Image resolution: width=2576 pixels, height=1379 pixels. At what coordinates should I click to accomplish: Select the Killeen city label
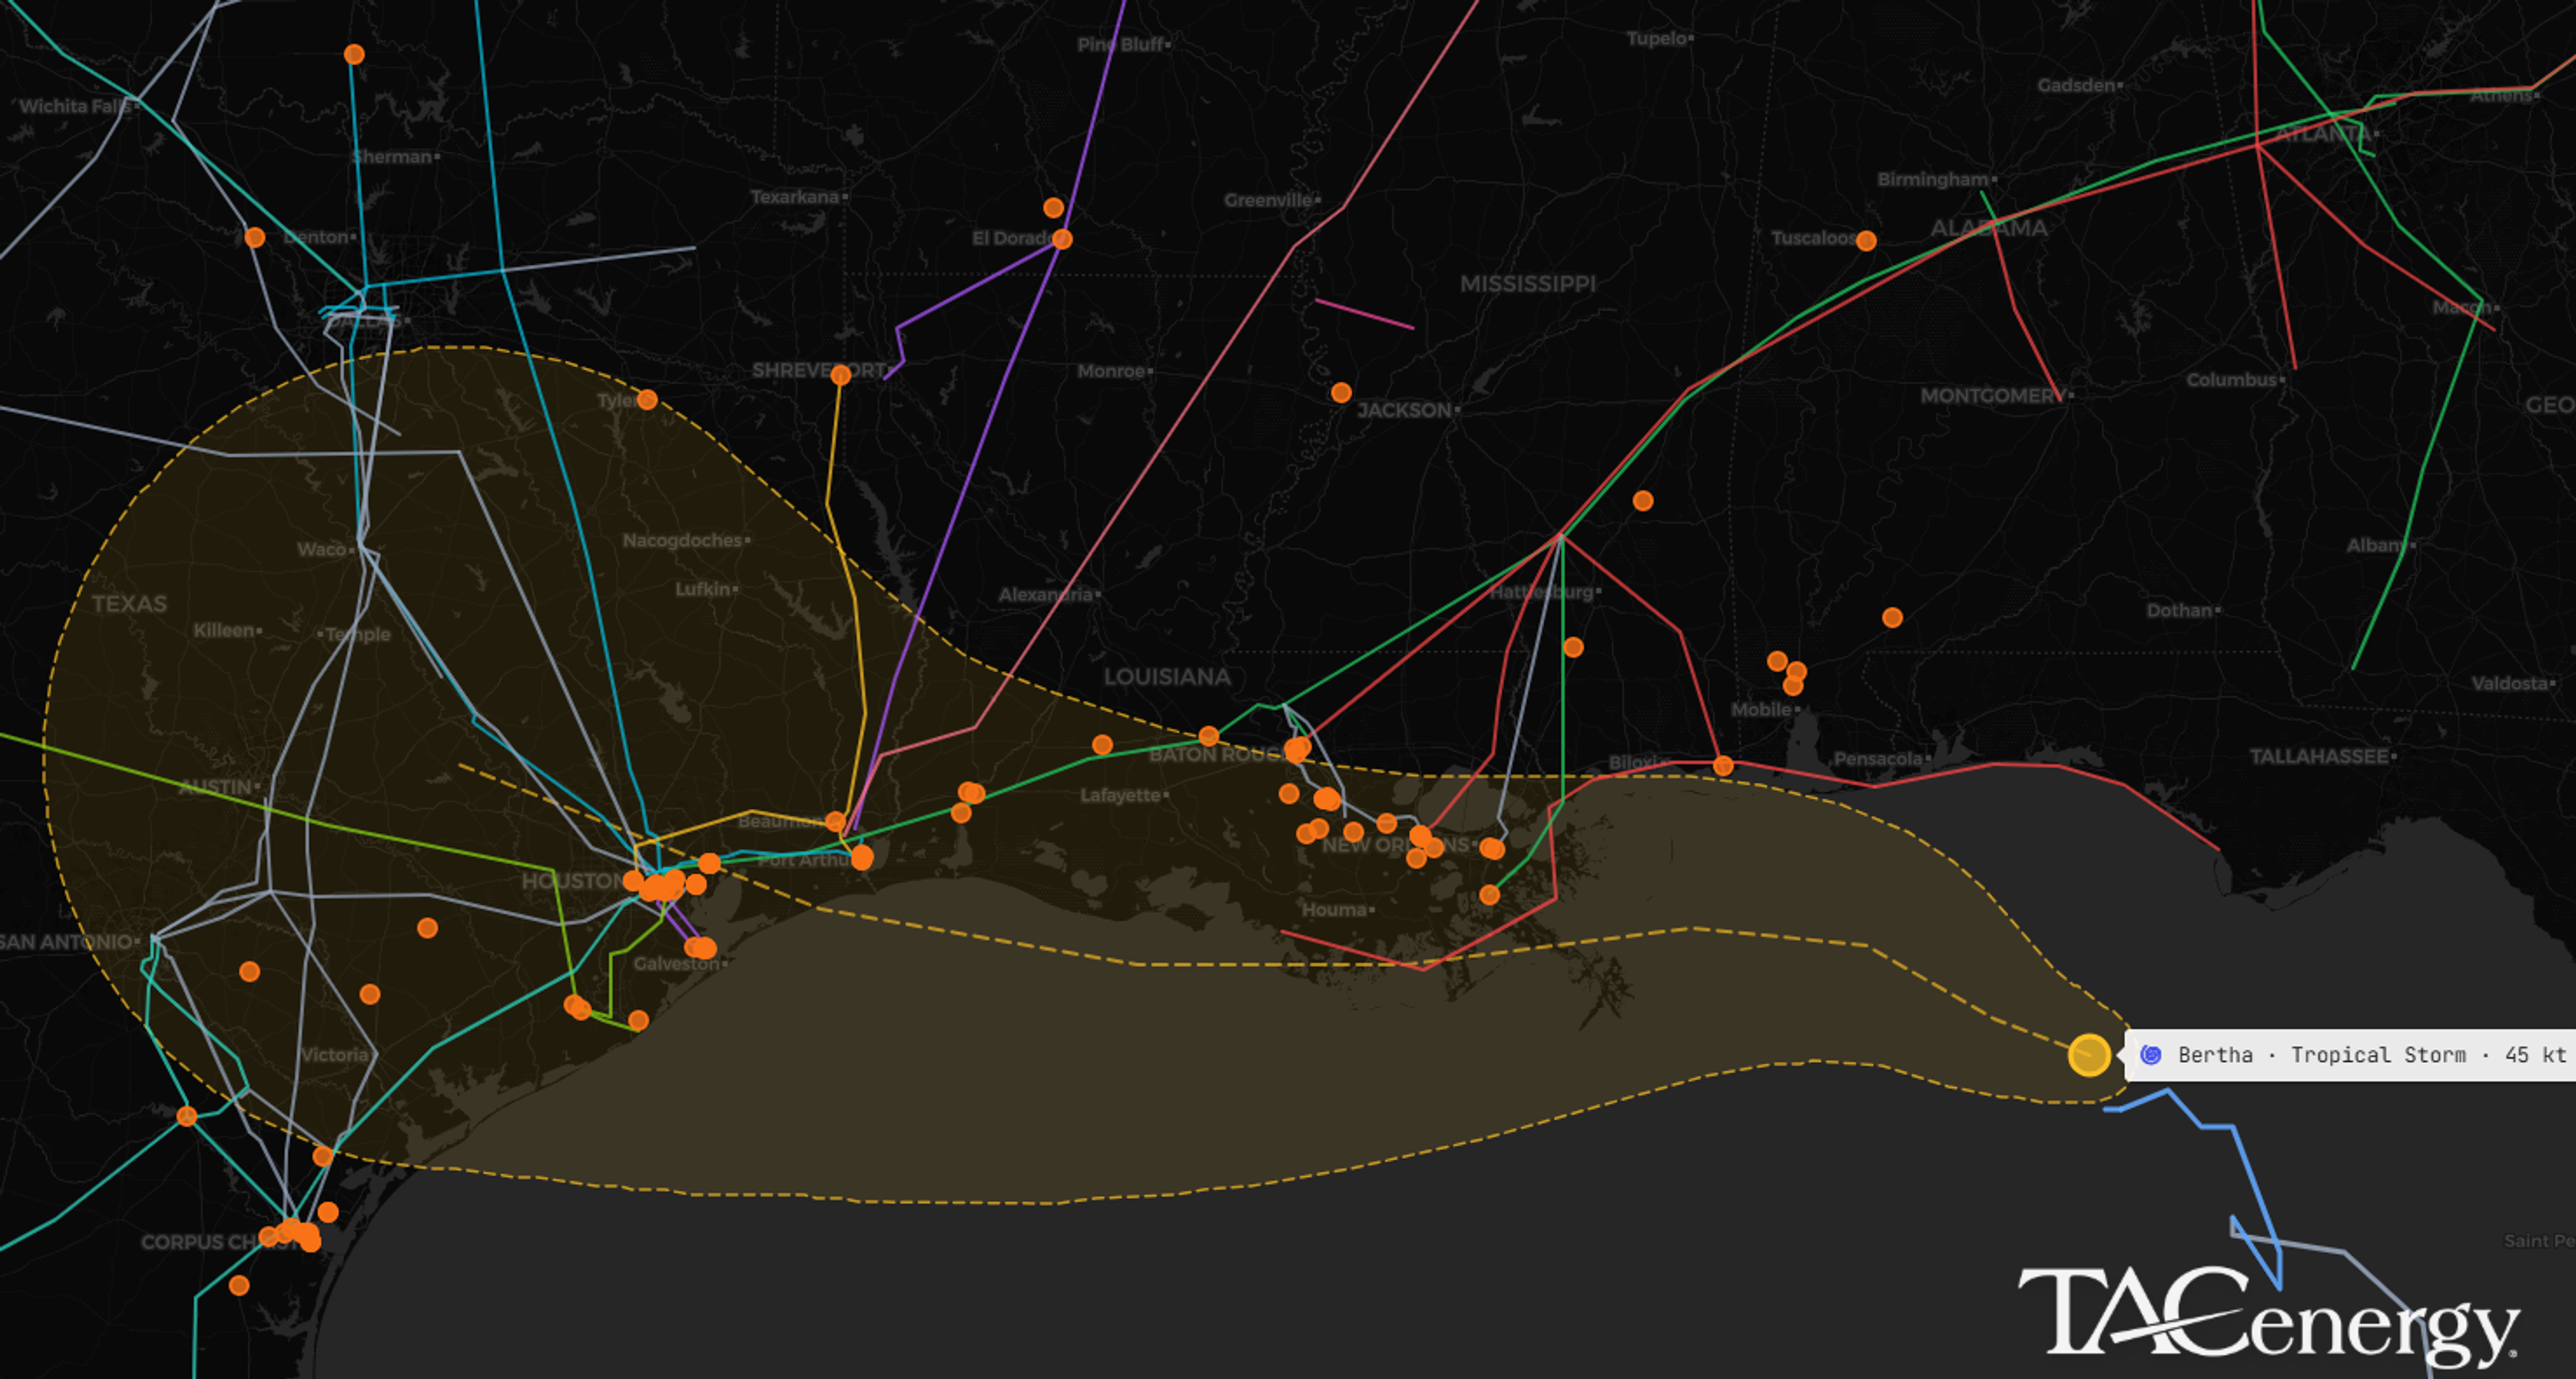point(224,630)
